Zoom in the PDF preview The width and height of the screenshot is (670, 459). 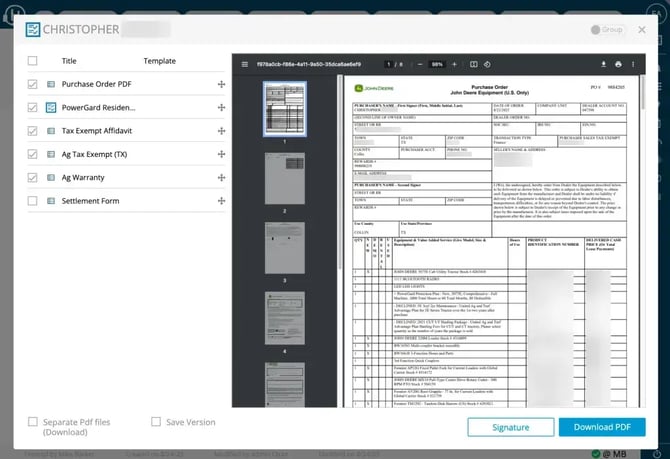(x=456, y=64)
